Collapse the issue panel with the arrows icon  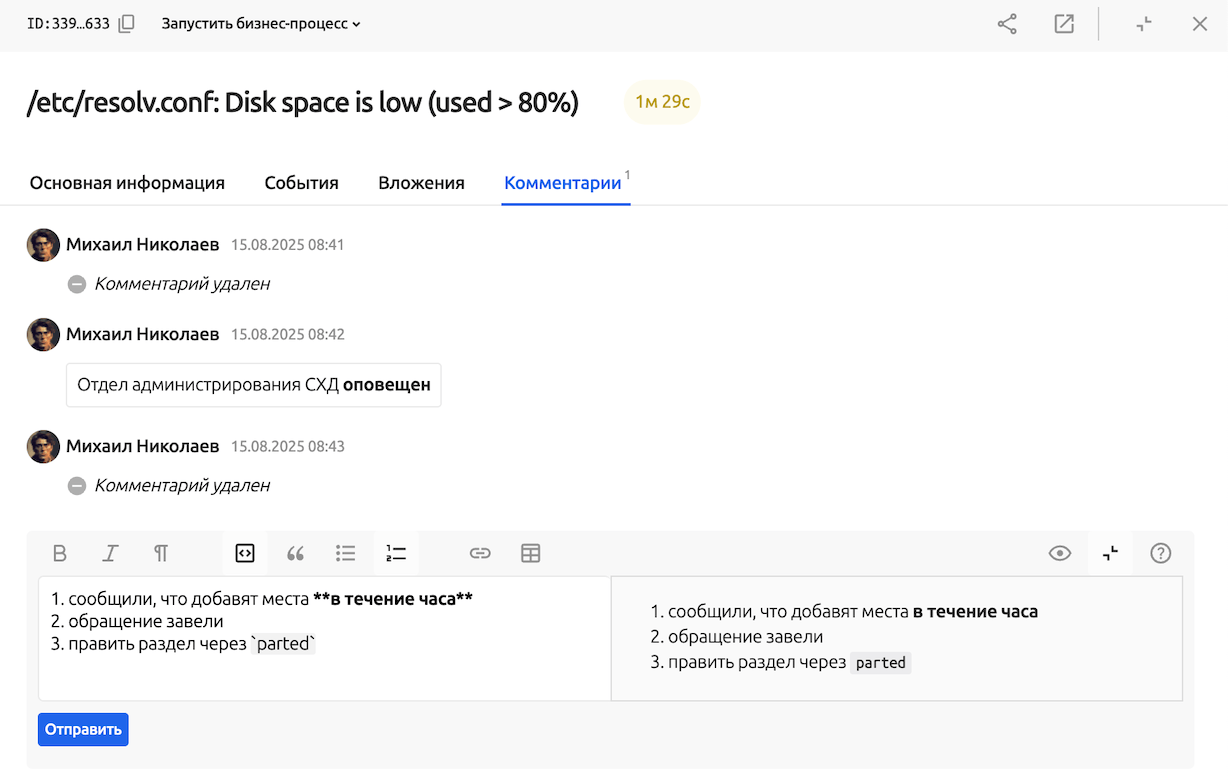click(1143, 23)
